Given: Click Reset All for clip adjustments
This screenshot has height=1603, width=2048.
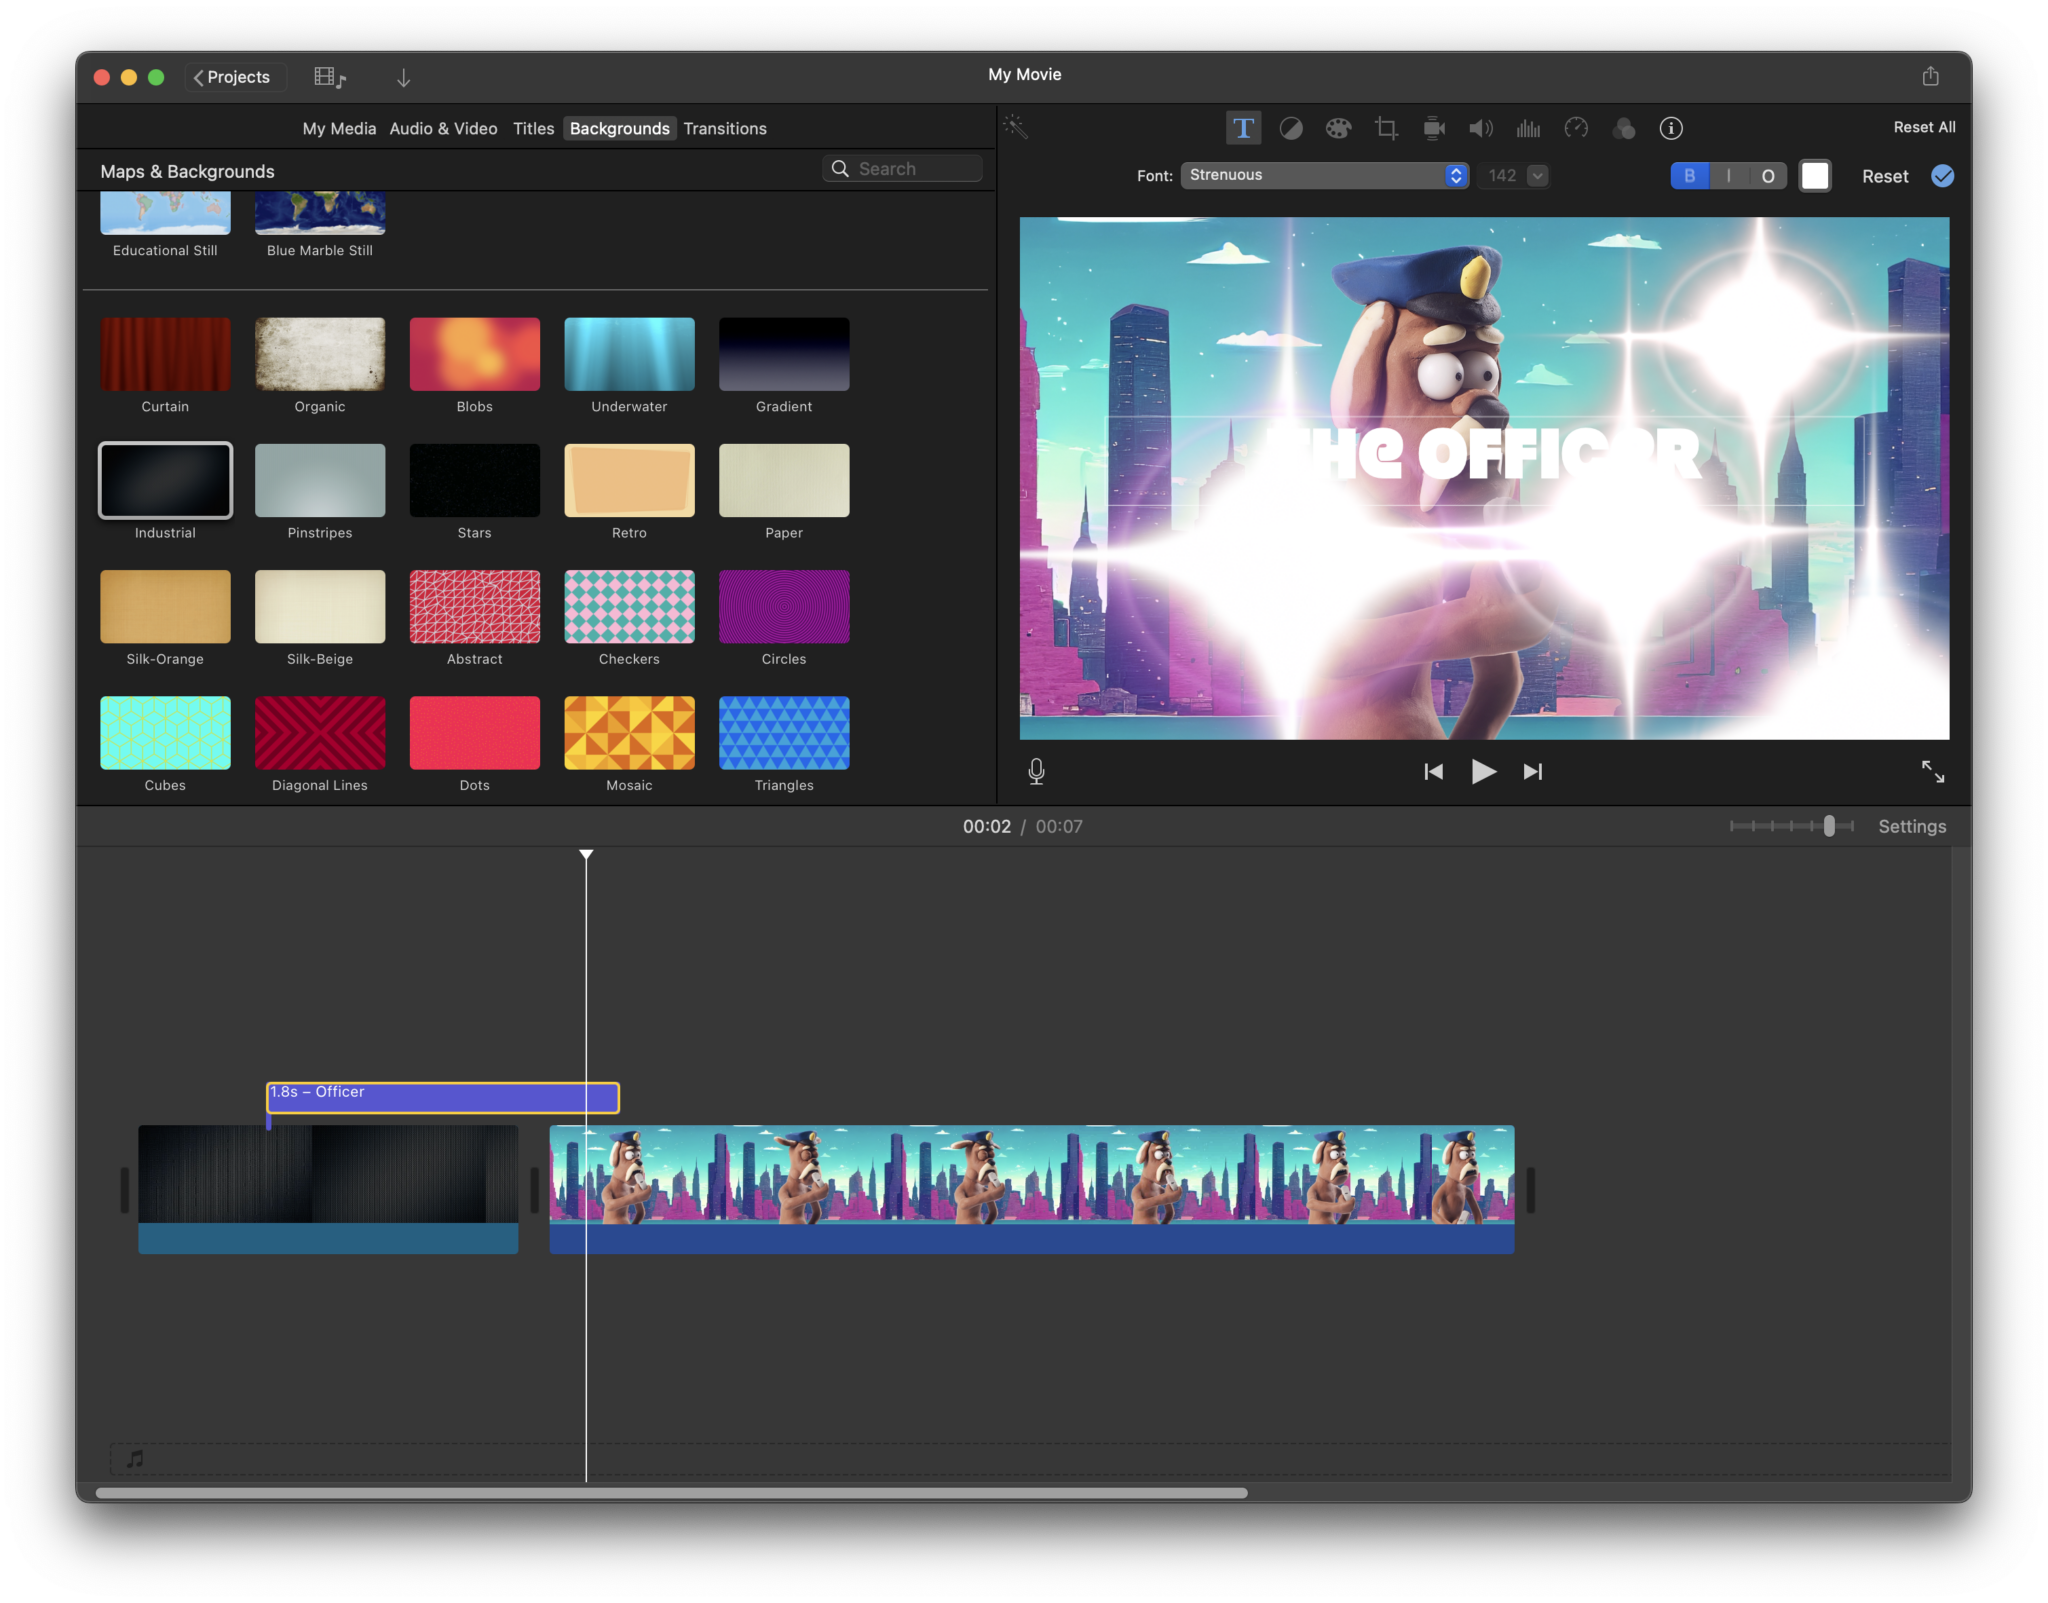Looking at the screenshot, I should point(1923,126).
